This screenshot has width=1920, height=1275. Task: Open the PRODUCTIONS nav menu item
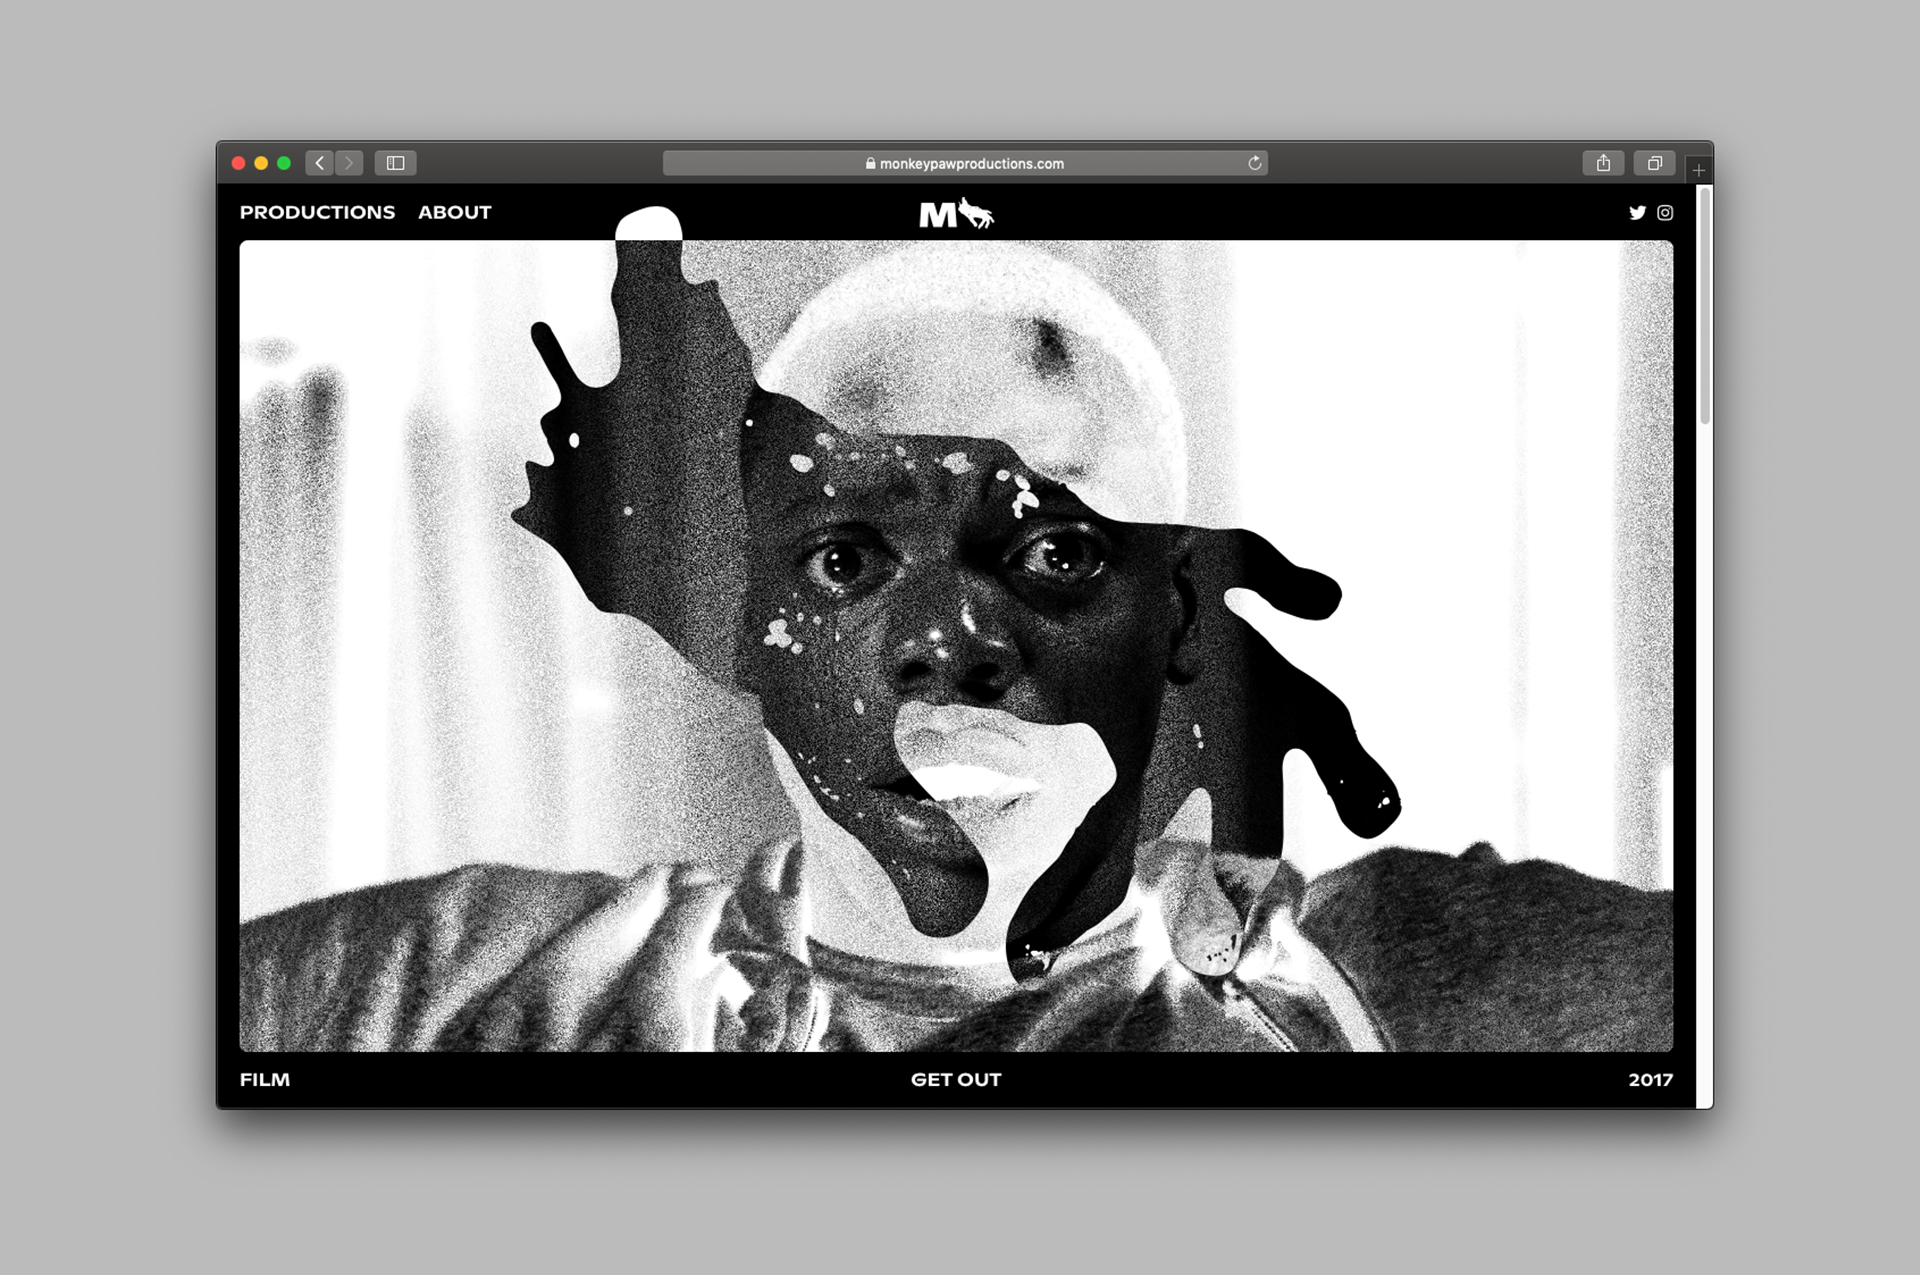[317, 212]
